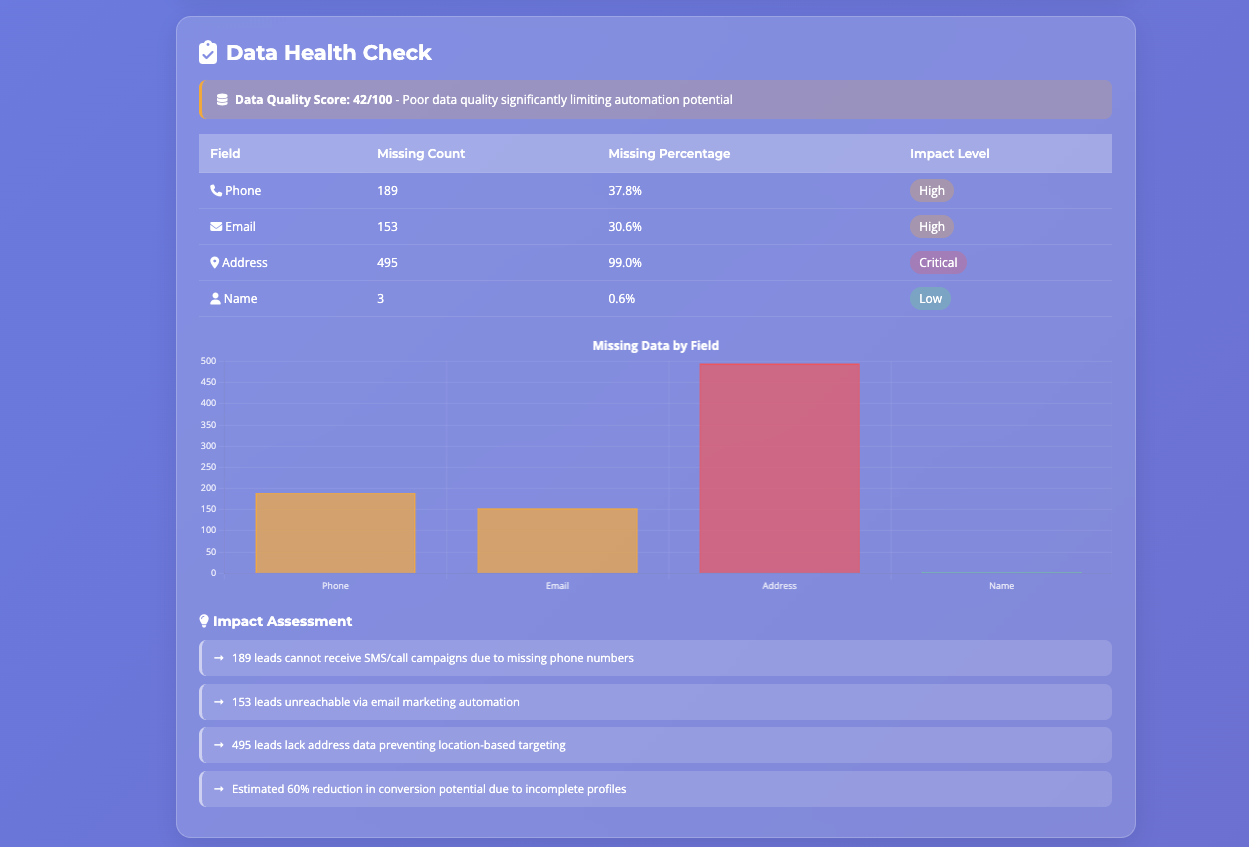This screenshot has height=847, width=1249.
Task: Select the Email bar in the chart
Action: [557, 540]
